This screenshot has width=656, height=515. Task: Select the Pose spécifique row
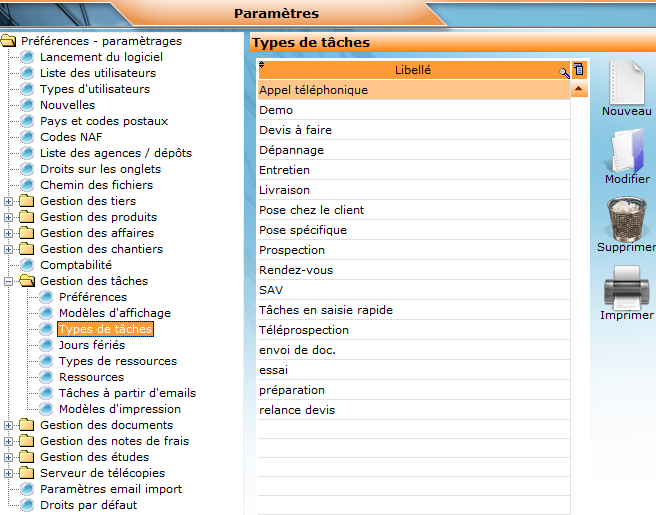414,230
